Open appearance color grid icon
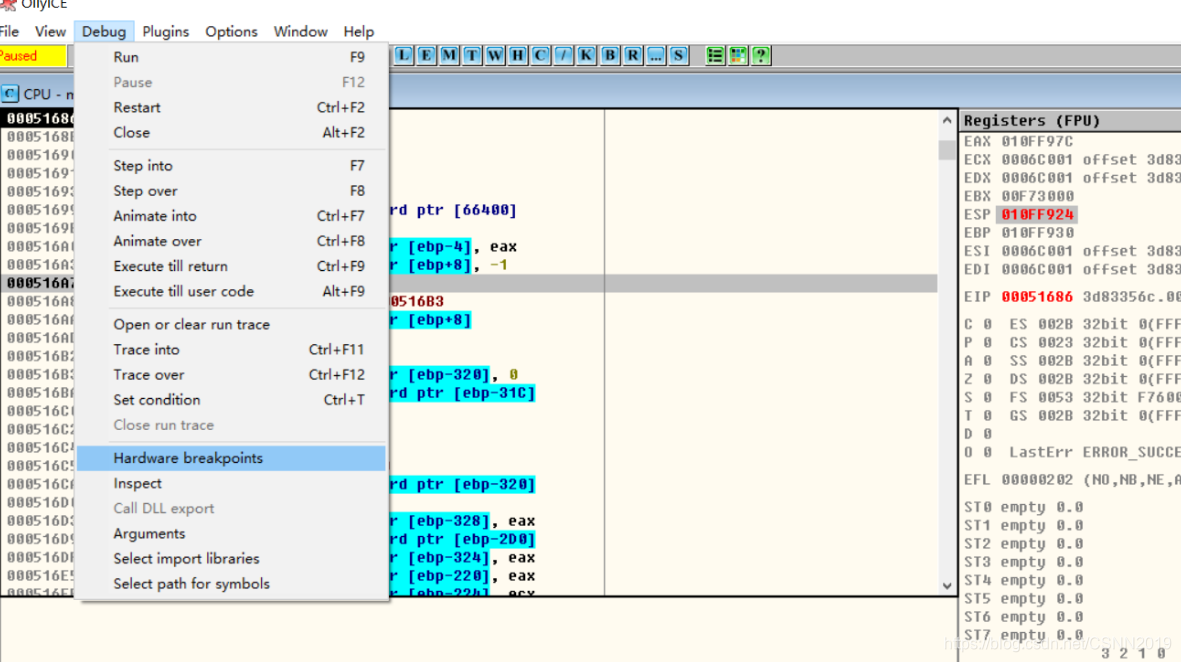The width and height of the screenshot is (1181, 662). (x=738, y=55)
